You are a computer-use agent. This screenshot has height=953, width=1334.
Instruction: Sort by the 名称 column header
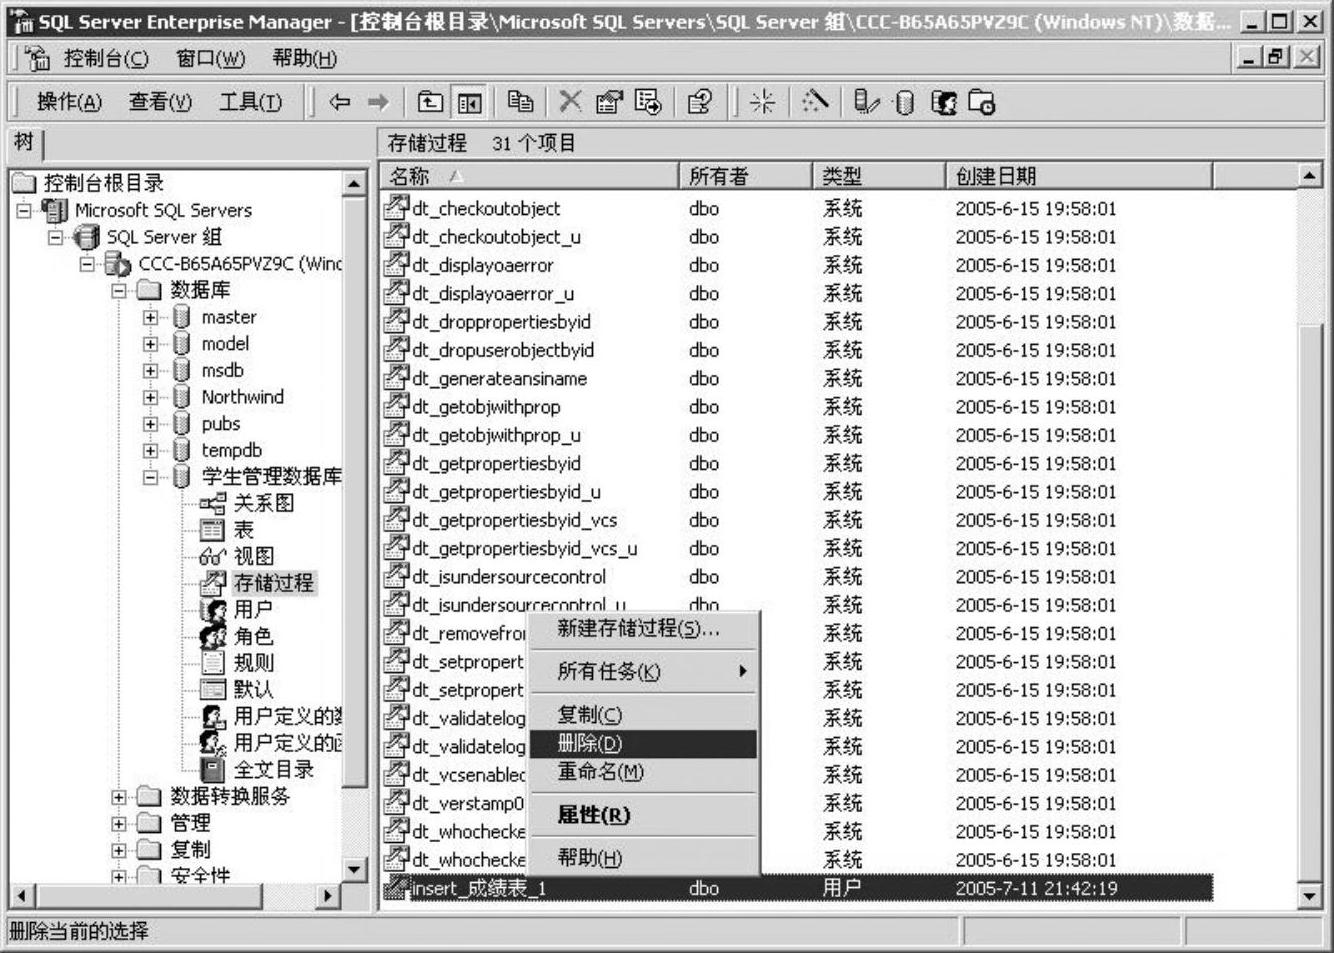530,177
